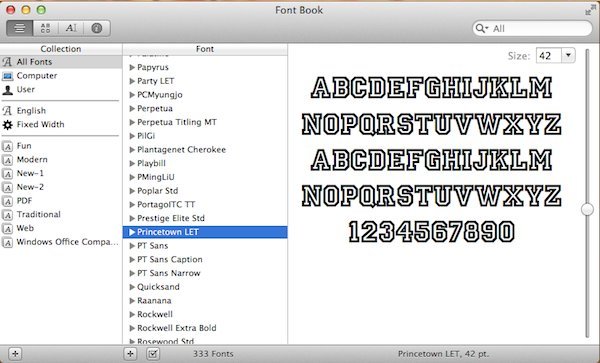Select Poplar Std font name

click(x=157, y=191)
